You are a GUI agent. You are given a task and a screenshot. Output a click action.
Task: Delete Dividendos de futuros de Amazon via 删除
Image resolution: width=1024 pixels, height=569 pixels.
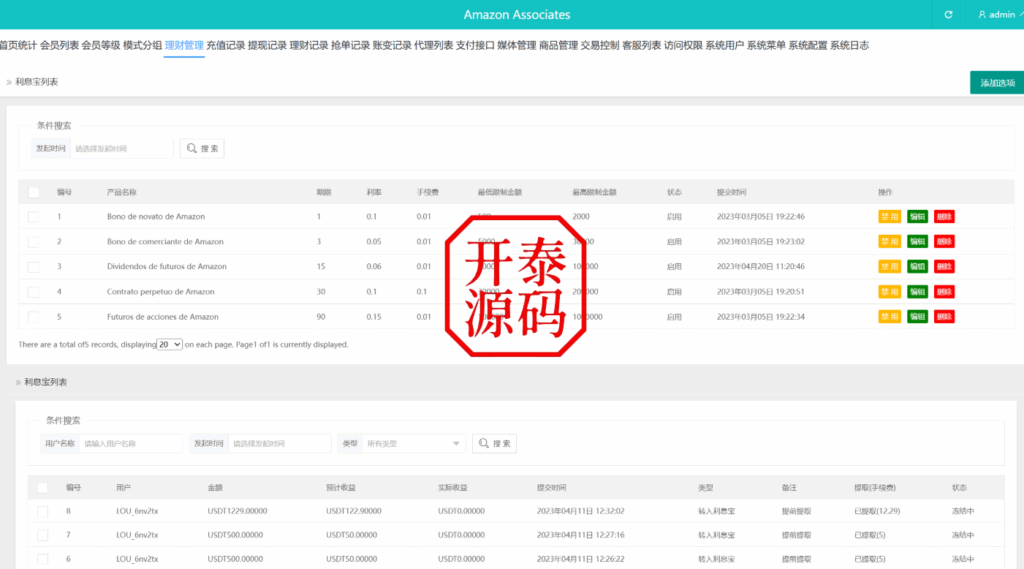tap(944, 267)
